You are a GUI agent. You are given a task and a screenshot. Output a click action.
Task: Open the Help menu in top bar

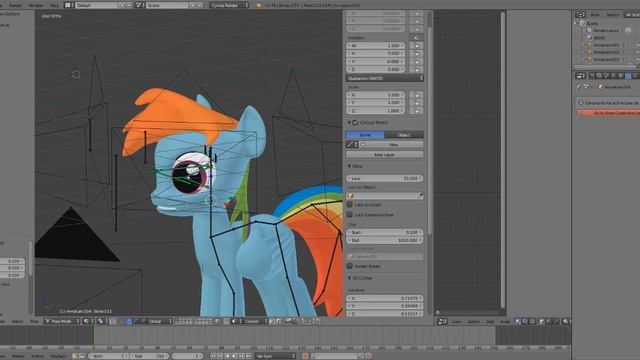click(54, 5)
